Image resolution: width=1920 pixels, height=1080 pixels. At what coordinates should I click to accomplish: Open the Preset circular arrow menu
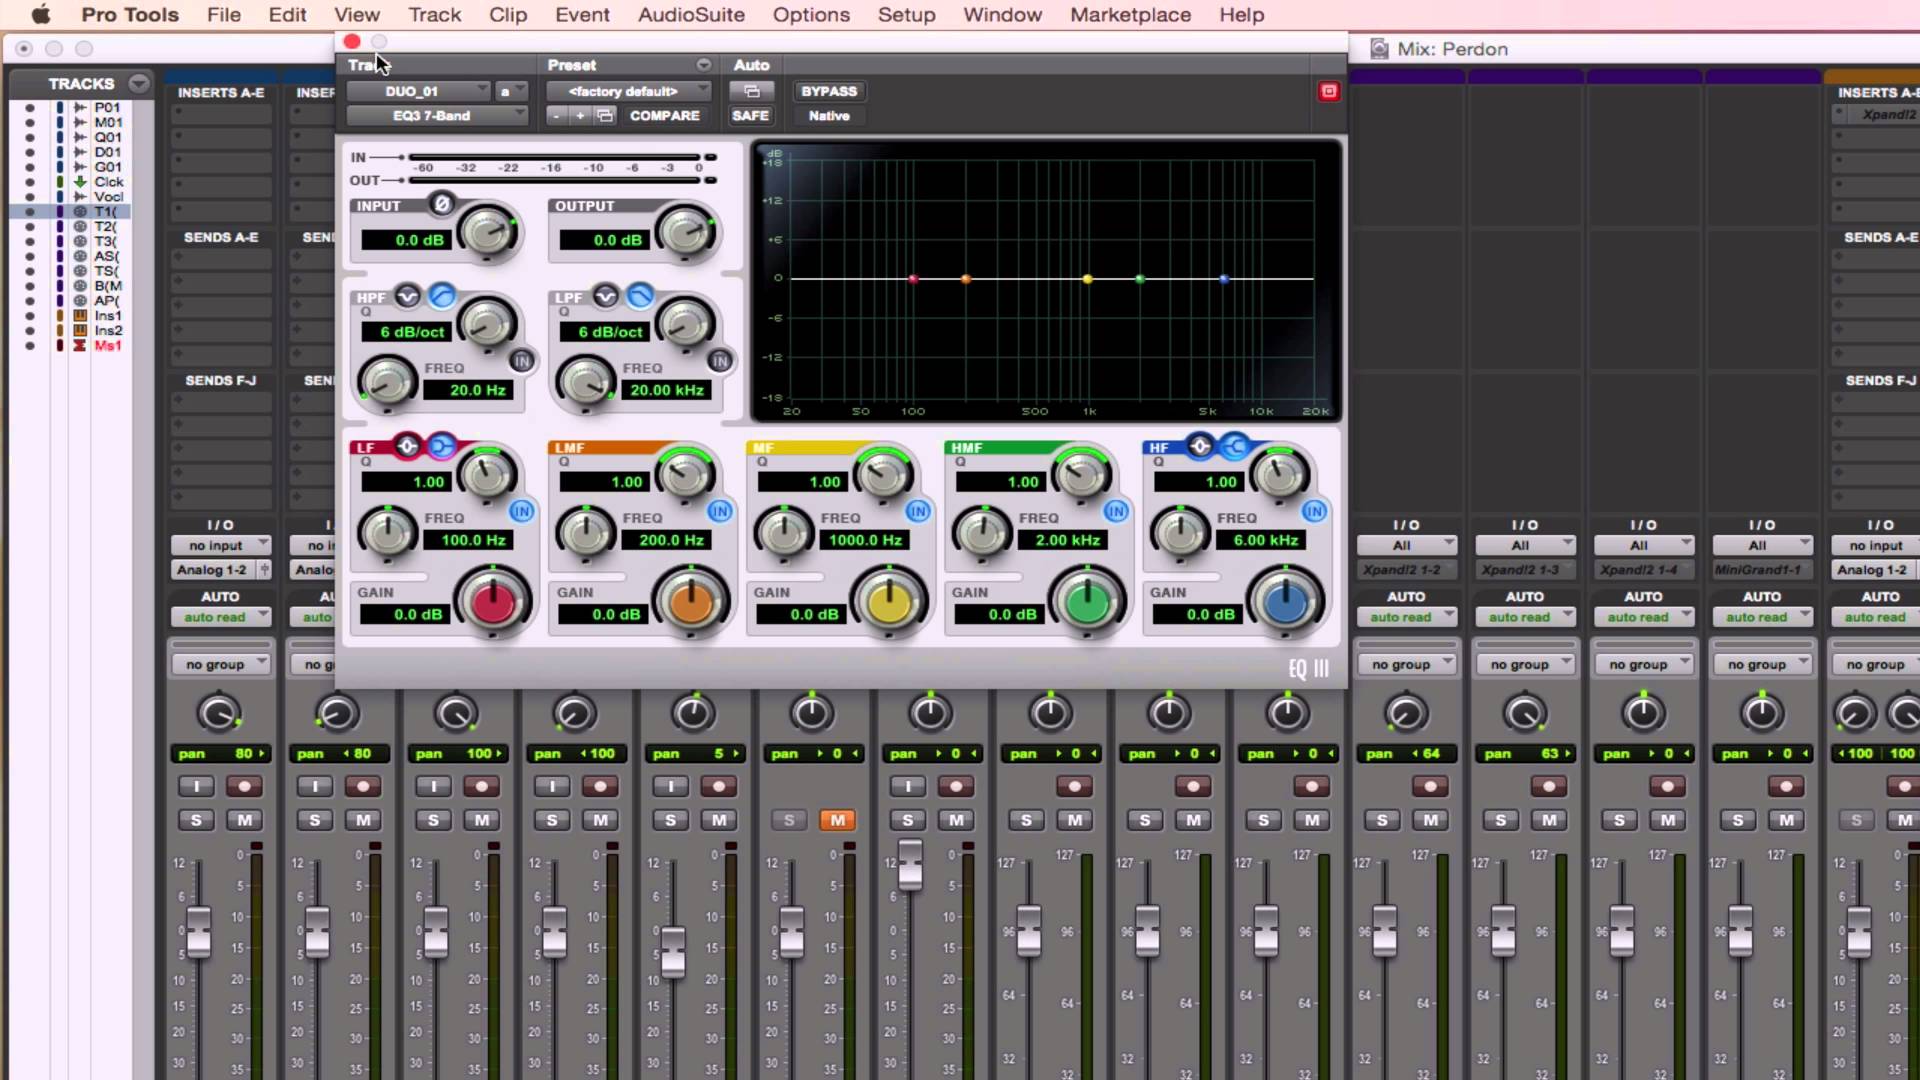[x=704, y=65]
